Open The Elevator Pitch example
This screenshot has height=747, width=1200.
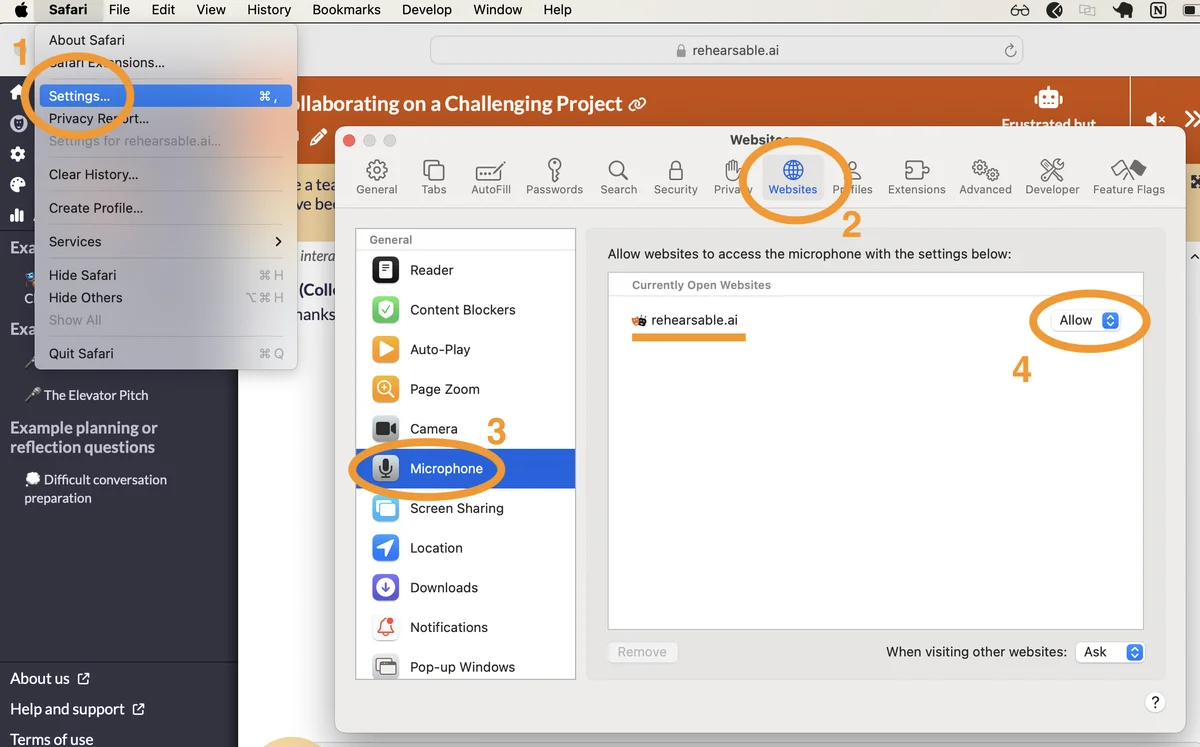point(86,395)
